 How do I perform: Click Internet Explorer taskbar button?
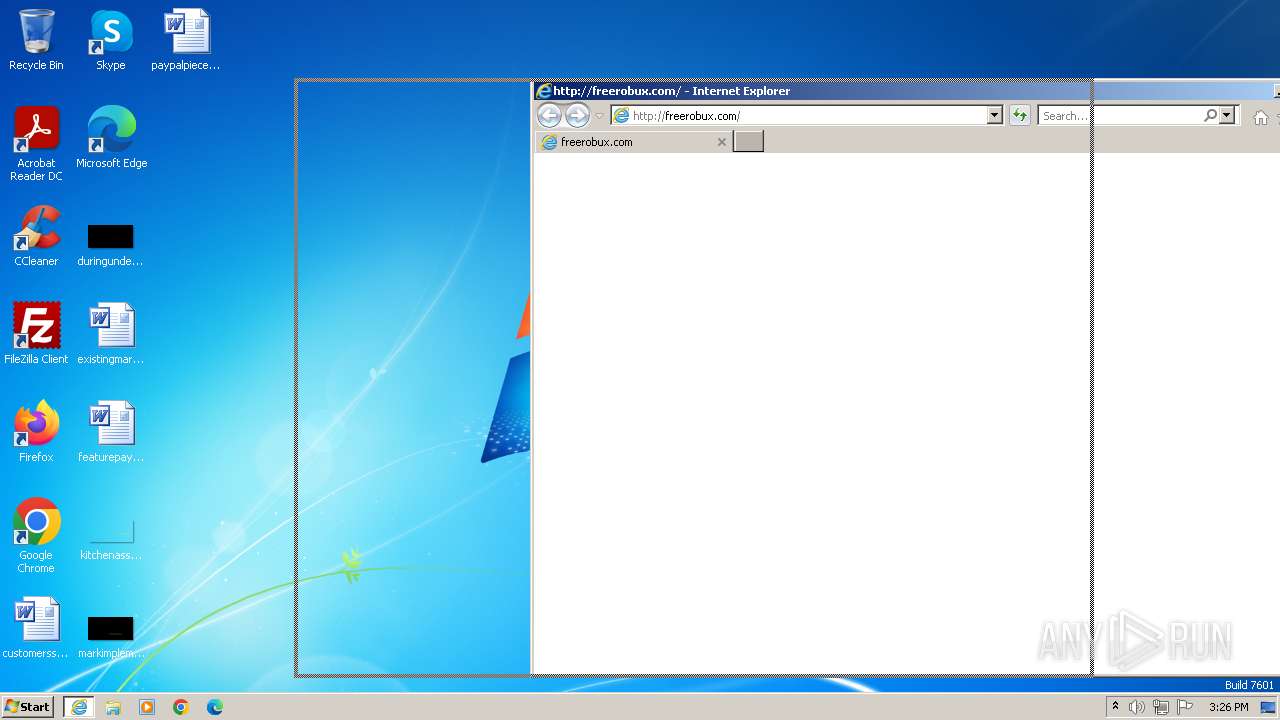(x=79, y=707)
